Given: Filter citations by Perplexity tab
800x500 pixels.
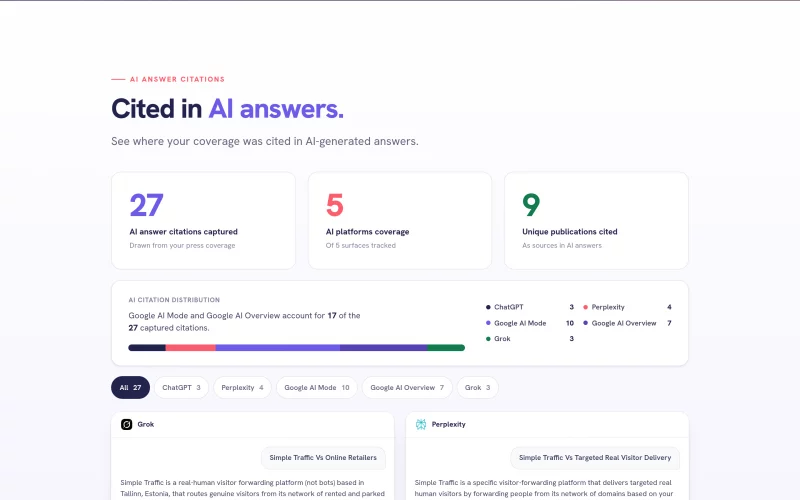Looking at the screenshot, I should tap(242, 388).
